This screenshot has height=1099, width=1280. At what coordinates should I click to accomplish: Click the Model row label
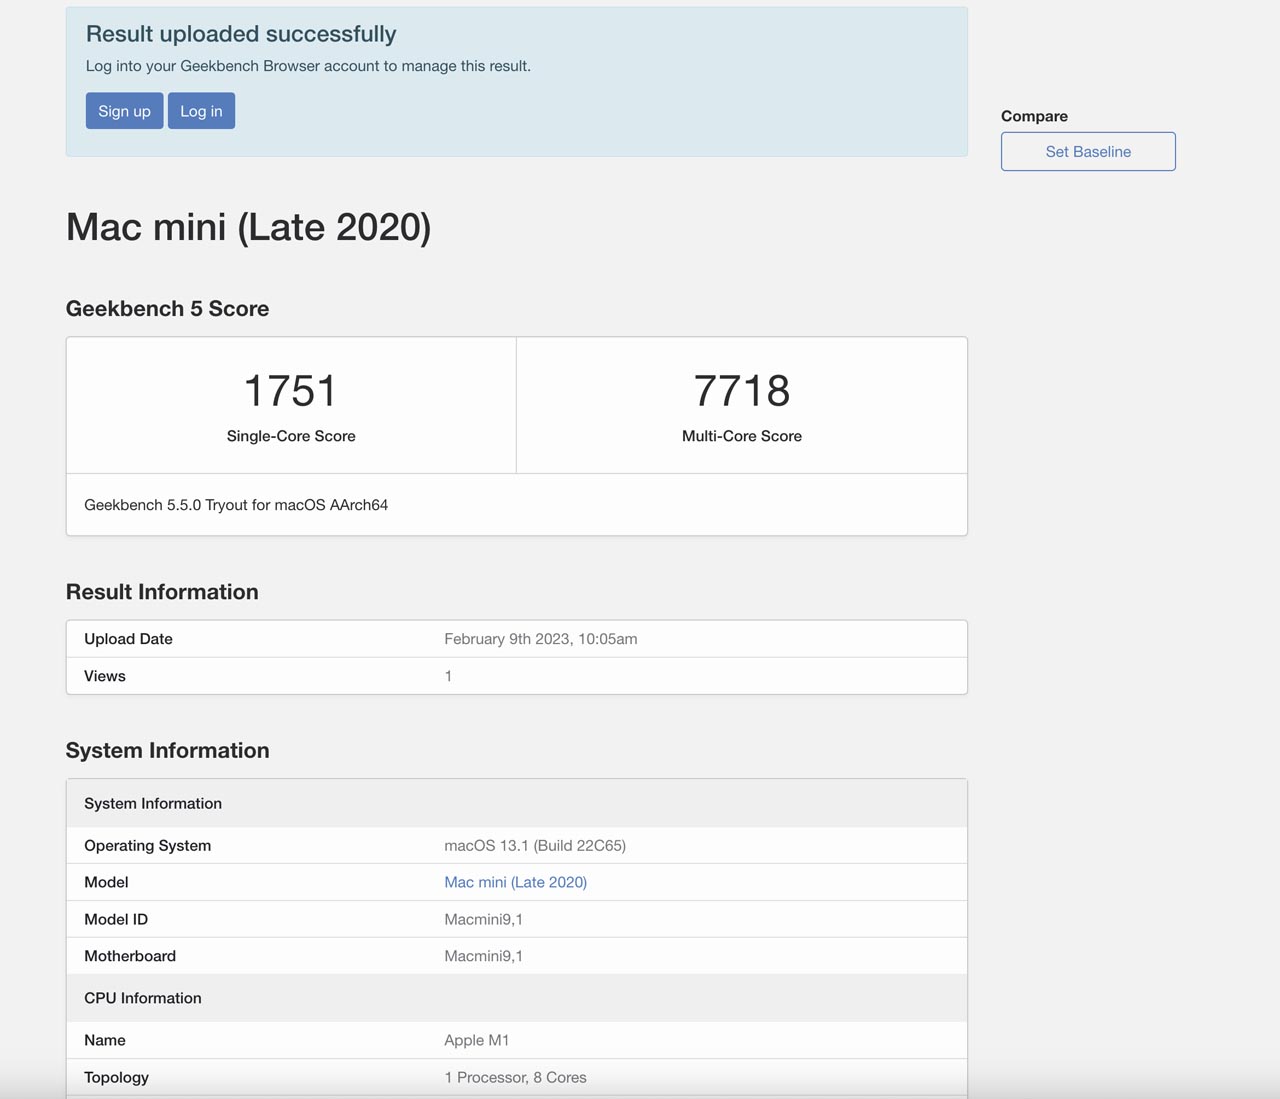(106, 882)
